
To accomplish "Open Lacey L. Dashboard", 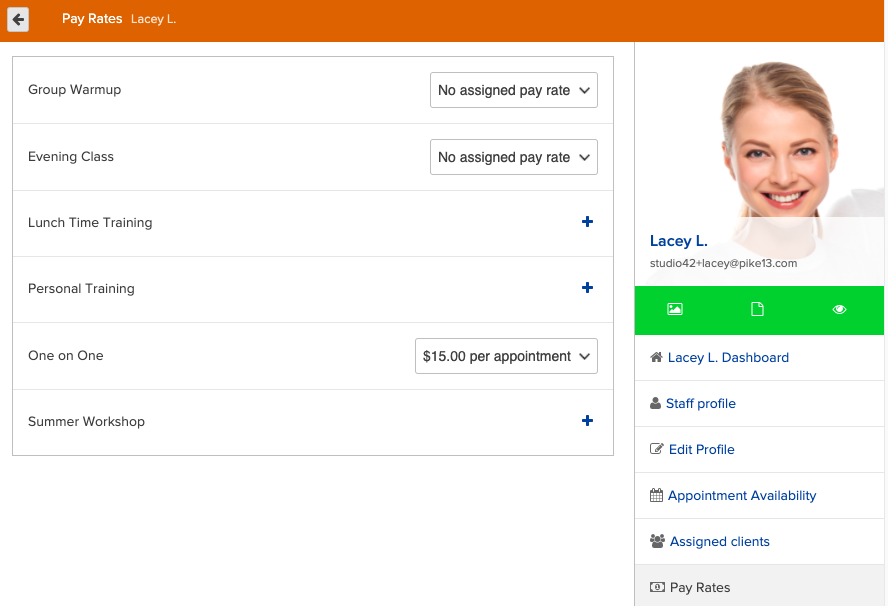I will (x=728, y=357).
